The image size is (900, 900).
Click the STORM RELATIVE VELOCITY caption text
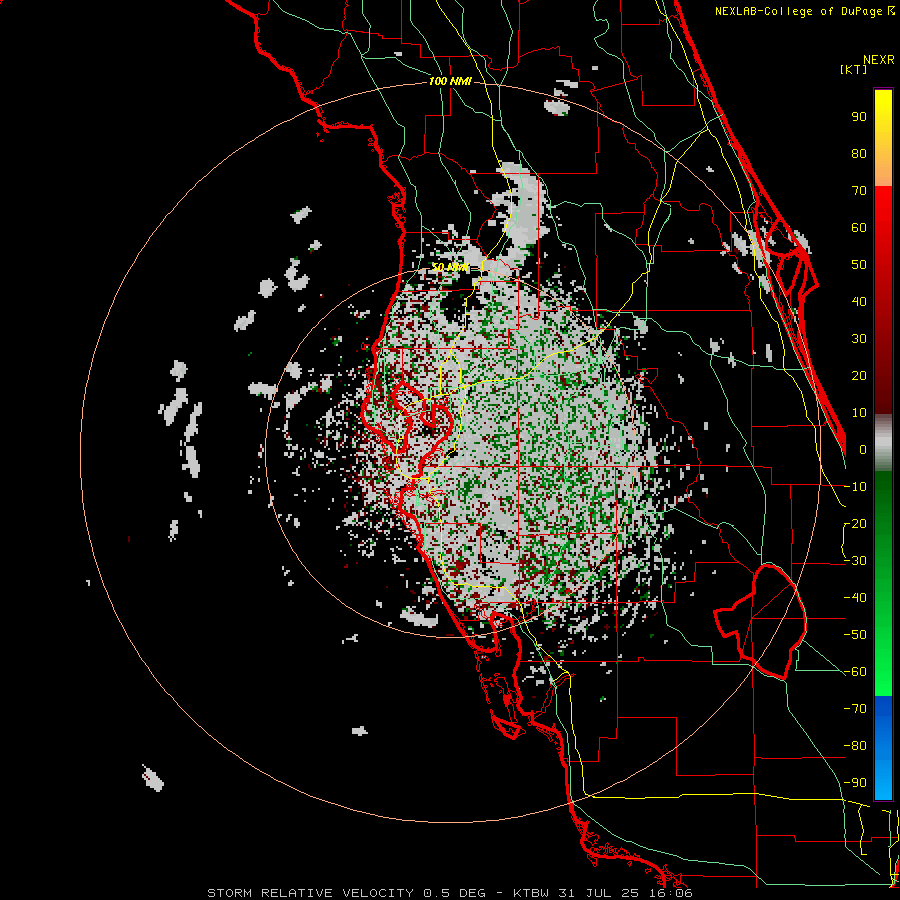(310, 893)
